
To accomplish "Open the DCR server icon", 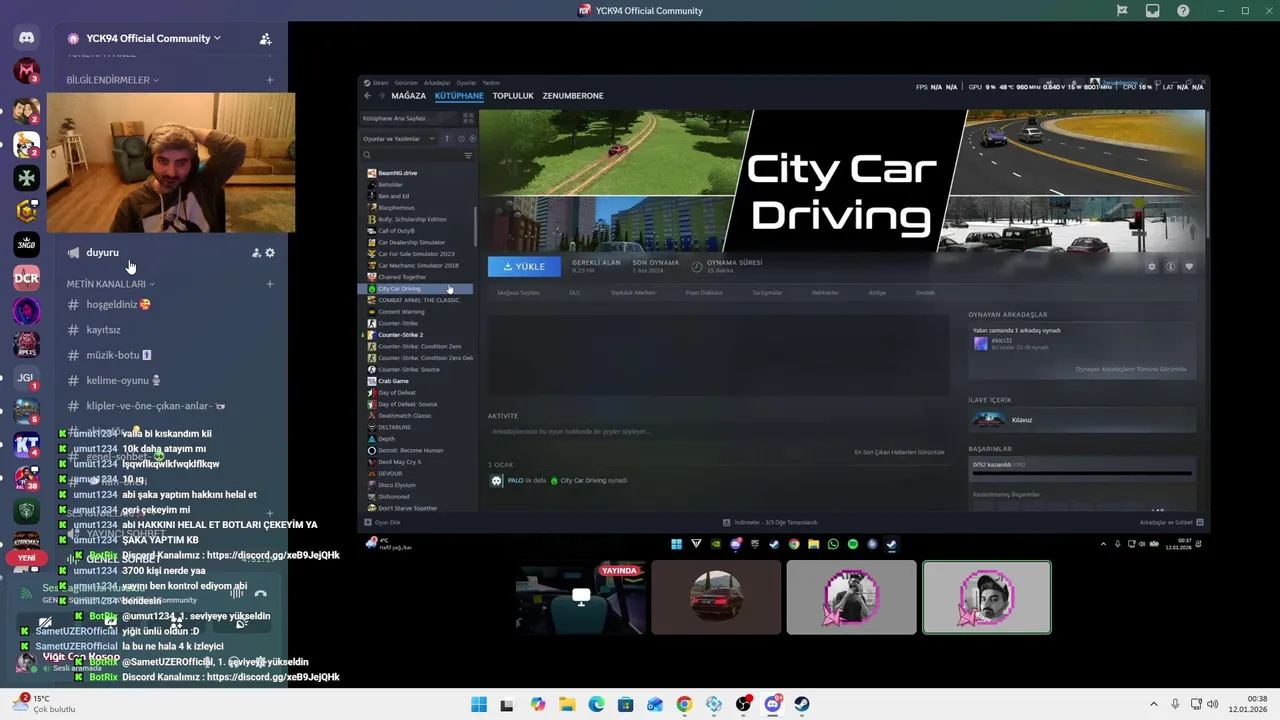I will pyautogui.click(x=27, y=278).
